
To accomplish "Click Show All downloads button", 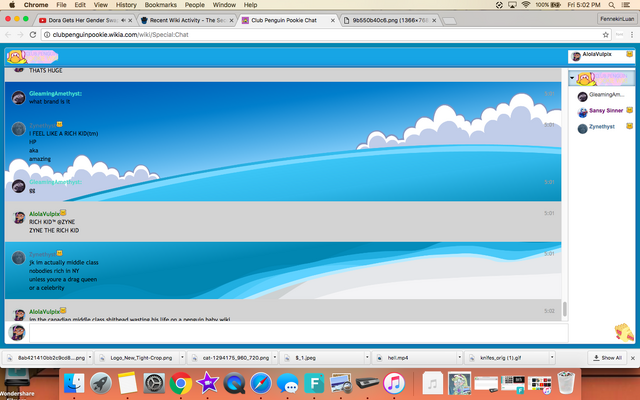I will point(607,358).
